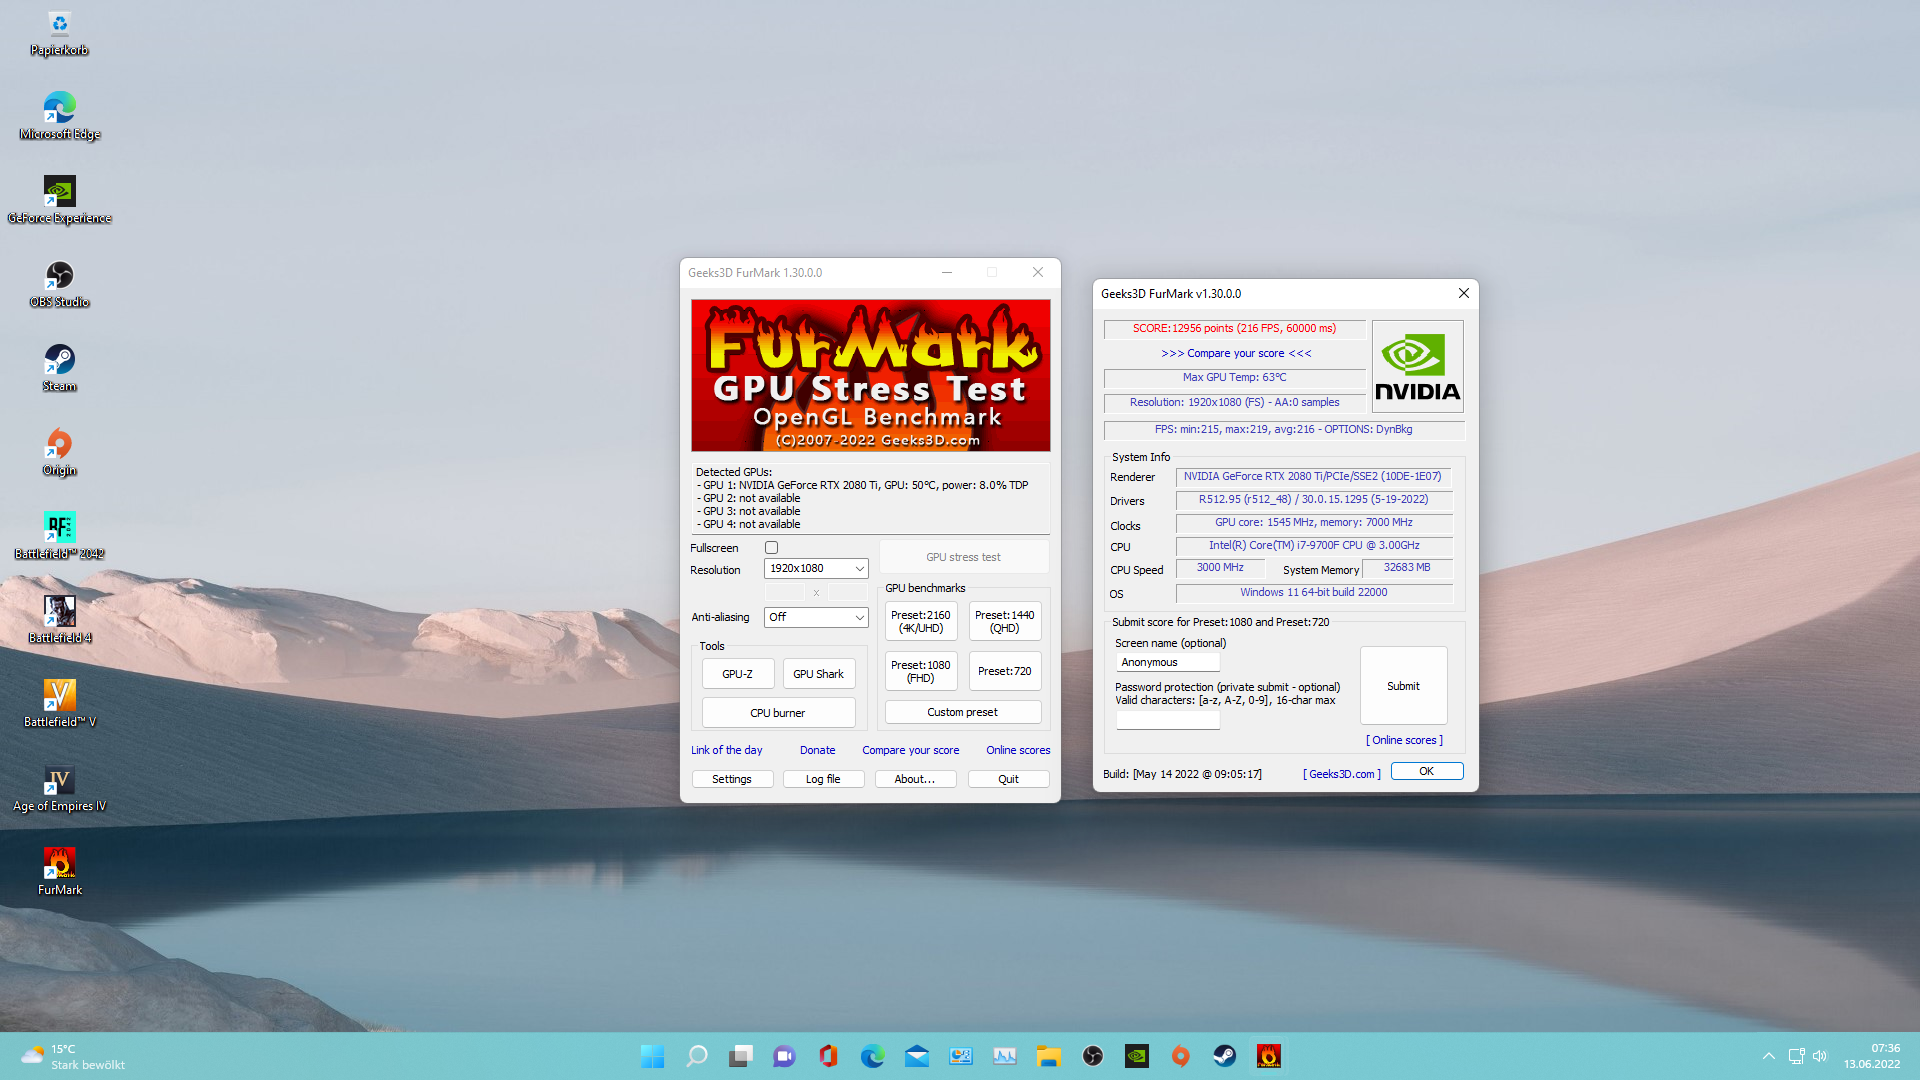Viewport: 1920px width, 1080px height.
Task: Launch the GPU-Z tool button
Action: point(737,674)
